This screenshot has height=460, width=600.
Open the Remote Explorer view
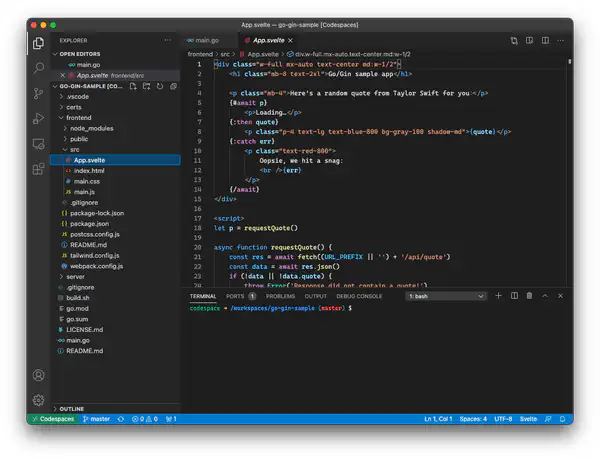tap(38, 145)
